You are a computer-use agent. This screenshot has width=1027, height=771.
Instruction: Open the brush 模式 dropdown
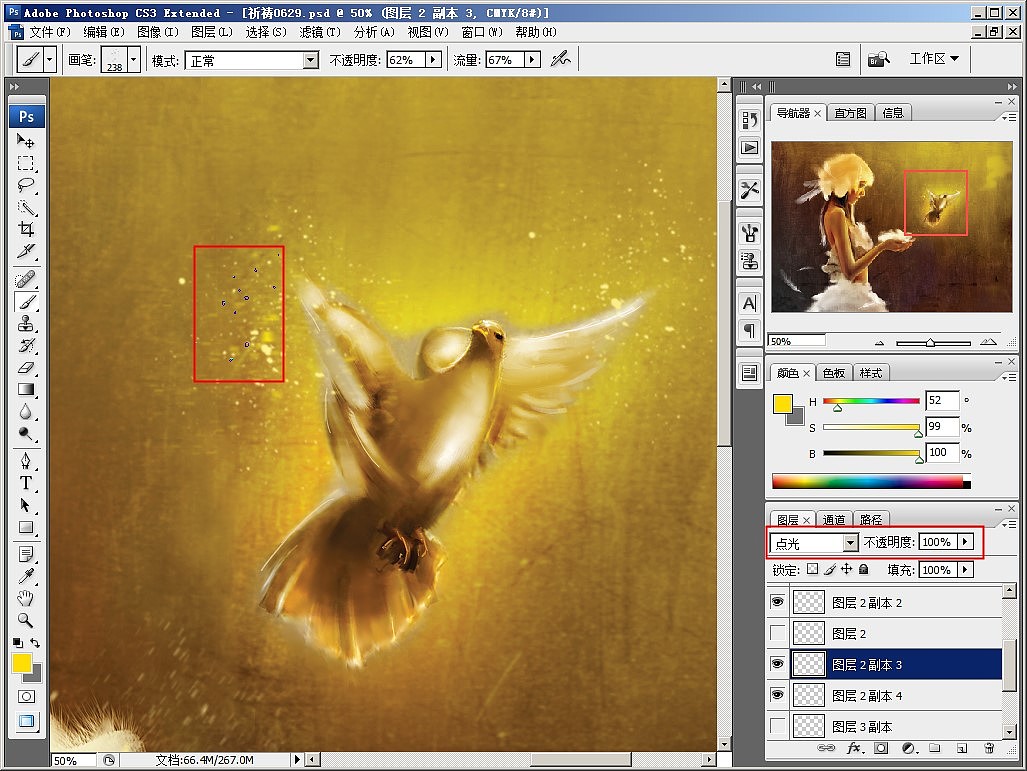tap(310, 60)
